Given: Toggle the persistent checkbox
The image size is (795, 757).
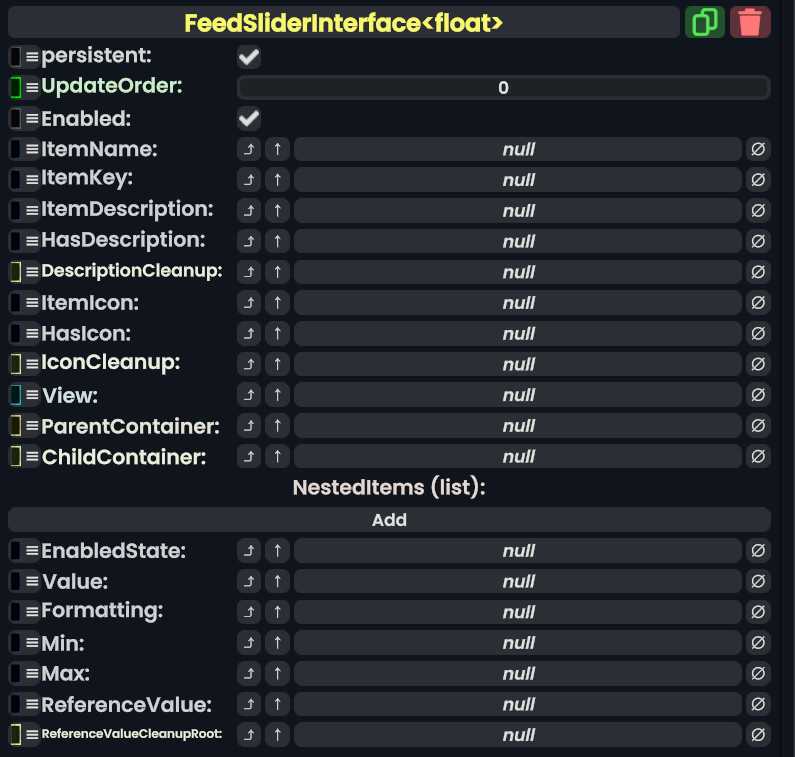Looking at the screenshot, I should 249,57.
